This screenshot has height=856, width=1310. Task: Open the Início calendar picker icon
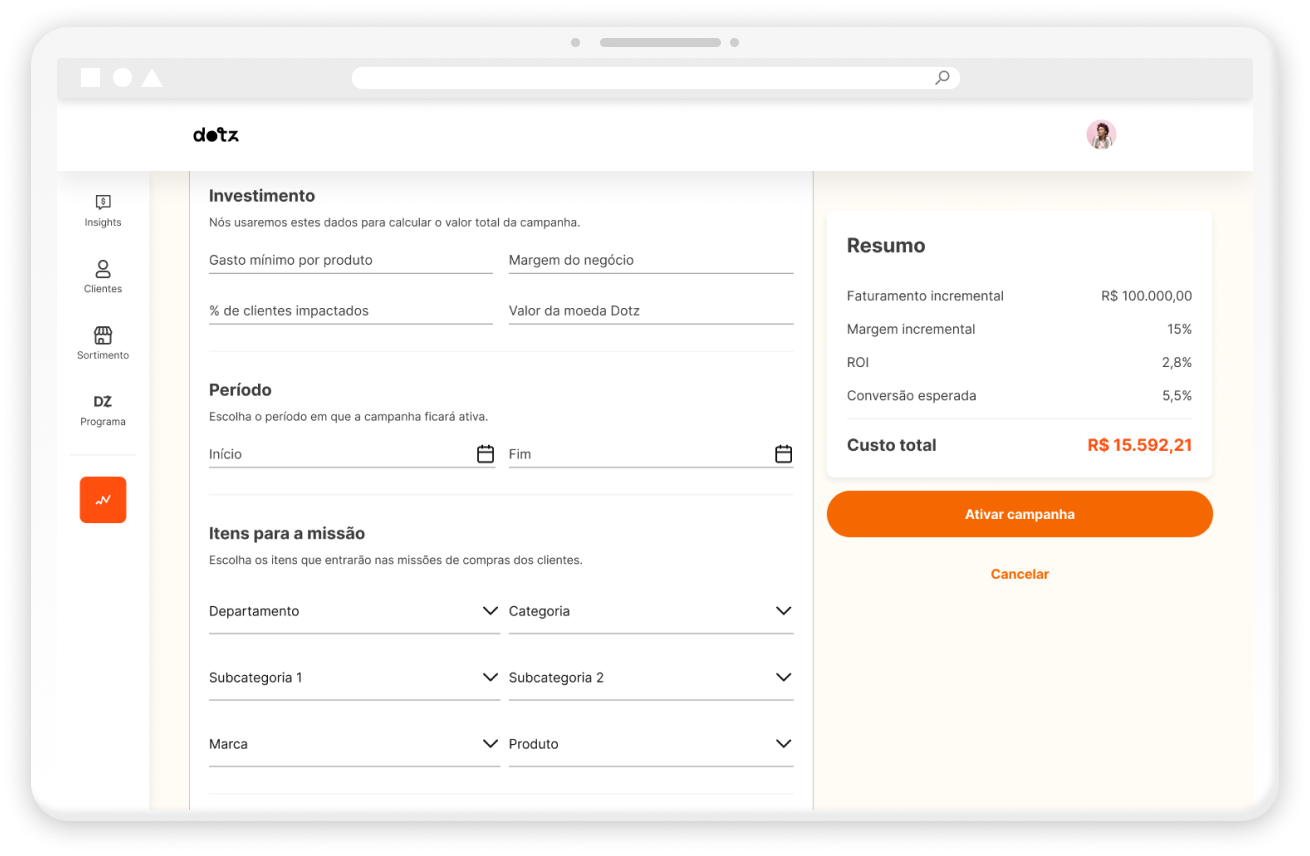(485, 454)
